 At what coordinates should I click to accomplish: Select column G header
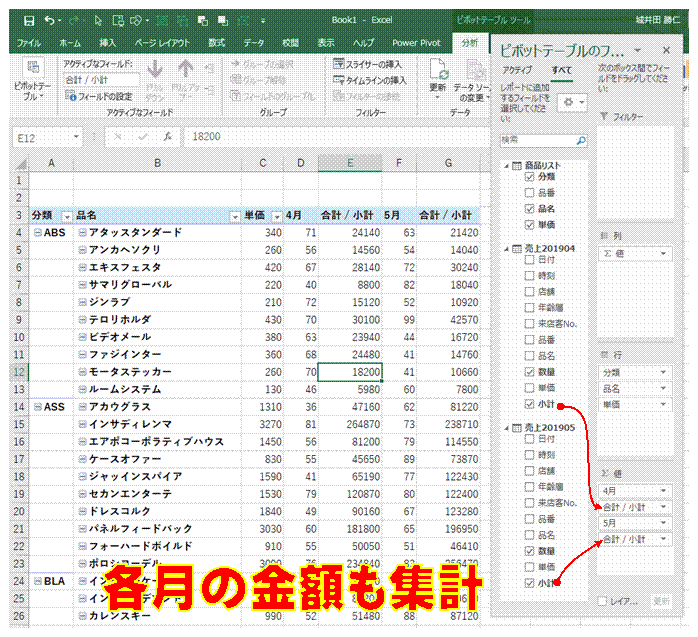click(448, 163)
